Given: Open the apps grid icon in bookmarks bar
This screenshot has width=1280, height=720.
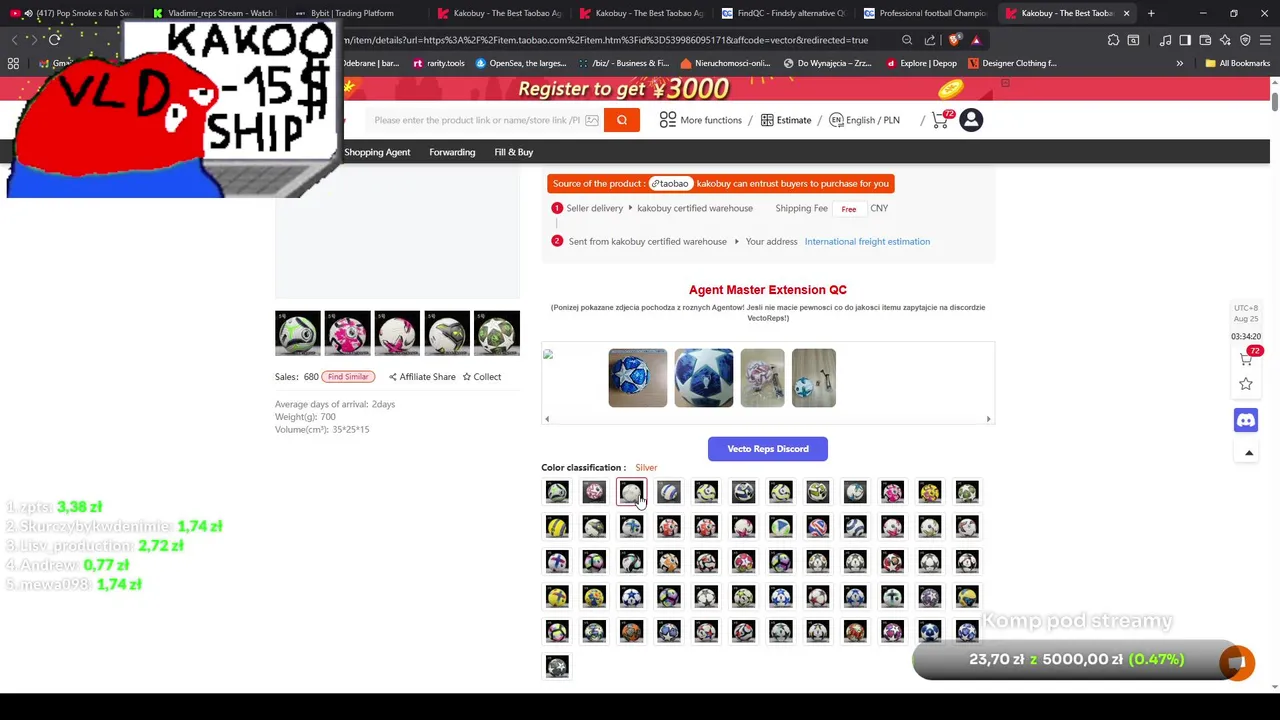Looking at the screenshot, I should point(14,63).
